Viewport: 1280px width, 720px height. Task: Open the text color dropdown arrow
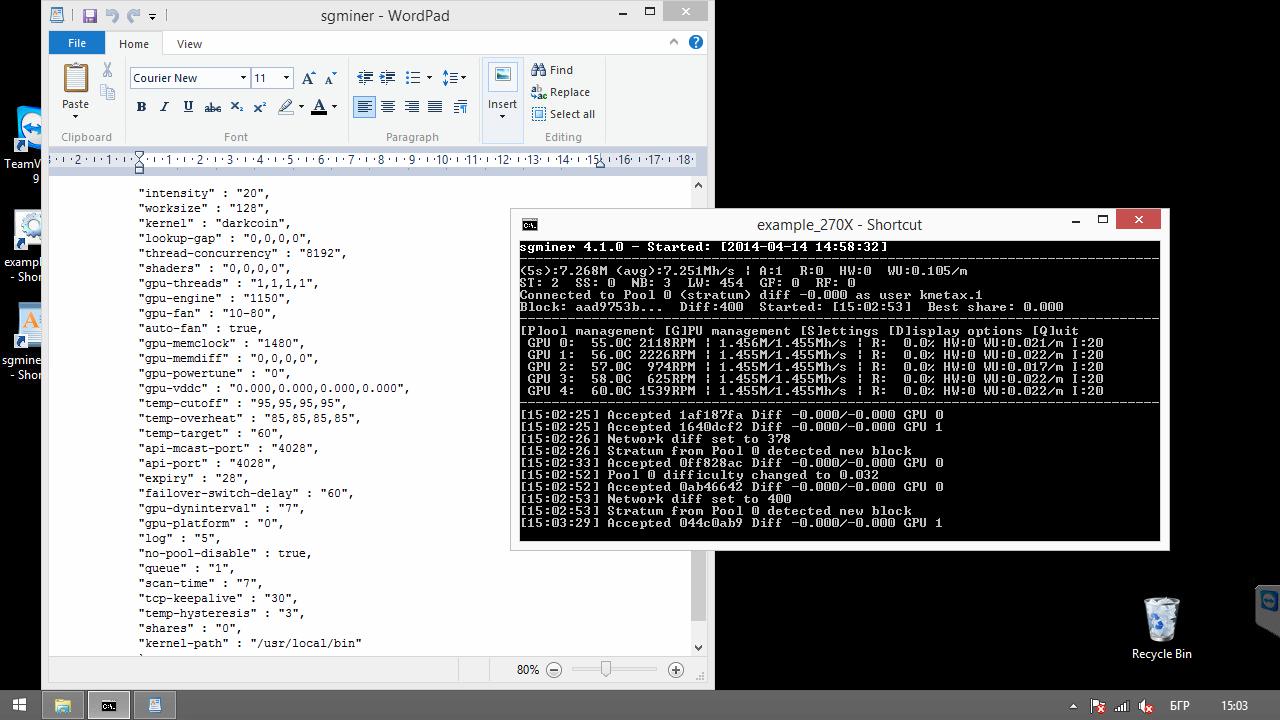(334, 107)
